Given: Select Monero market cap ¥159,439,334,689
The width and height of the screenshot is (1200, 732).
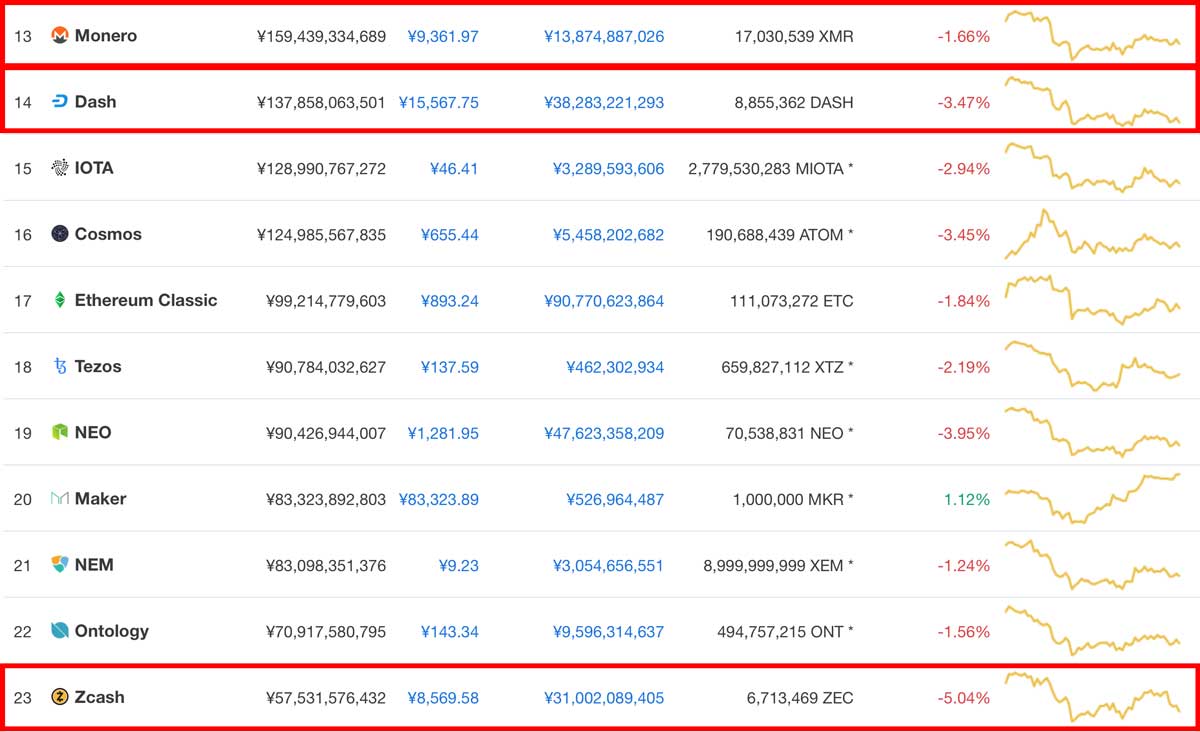Looking at the screenshot, I should (x=321, y=37).
